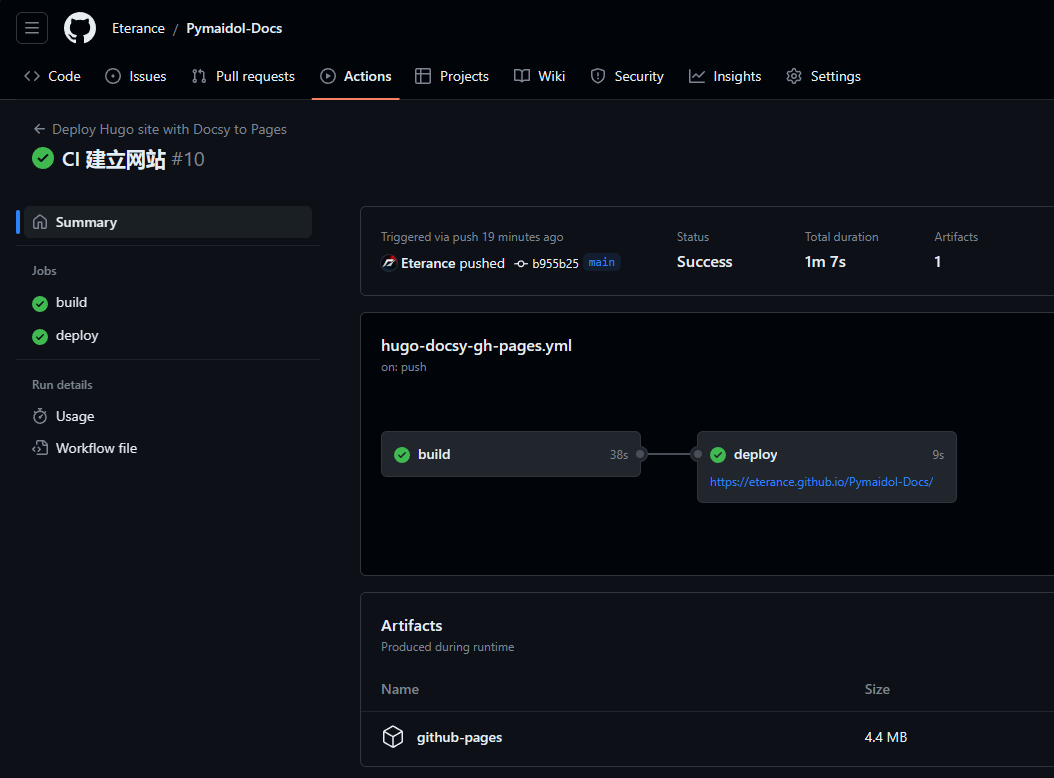Switch to the Security tab
The image size is (1054, 778).
coord(627,76)
